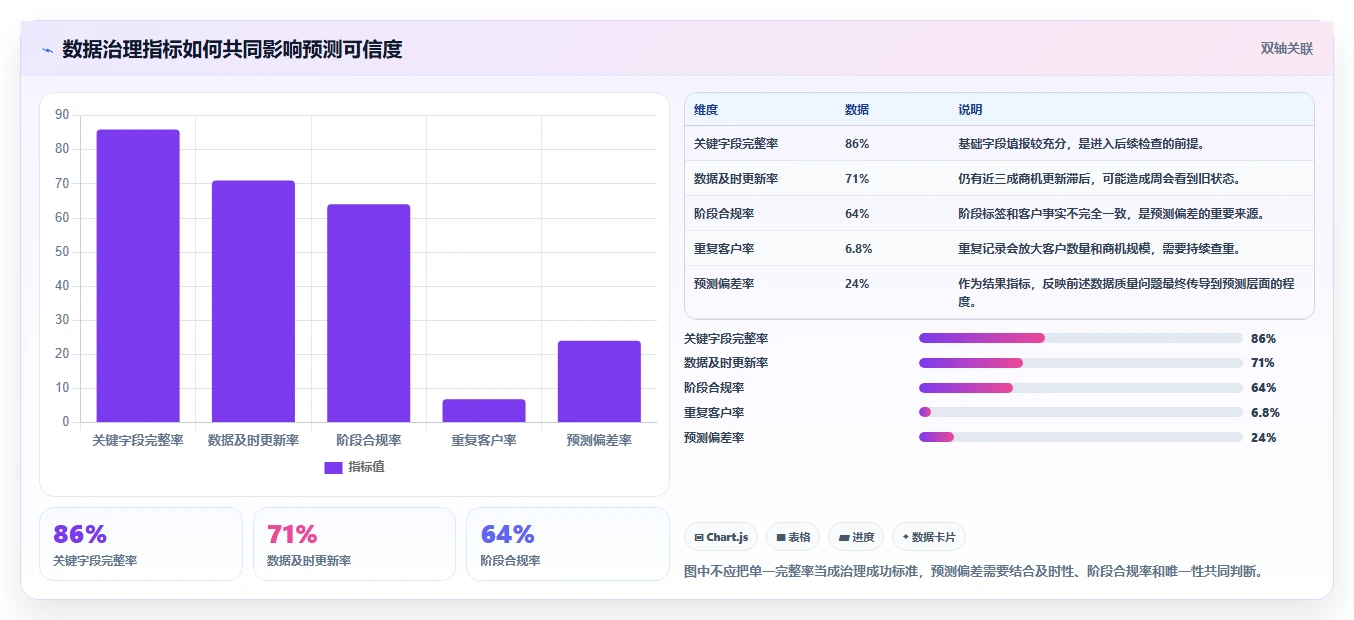
Task: Click the 数据及时更新率 label on the chart axis
Action: pyautogui.click(x=253, y=440)
